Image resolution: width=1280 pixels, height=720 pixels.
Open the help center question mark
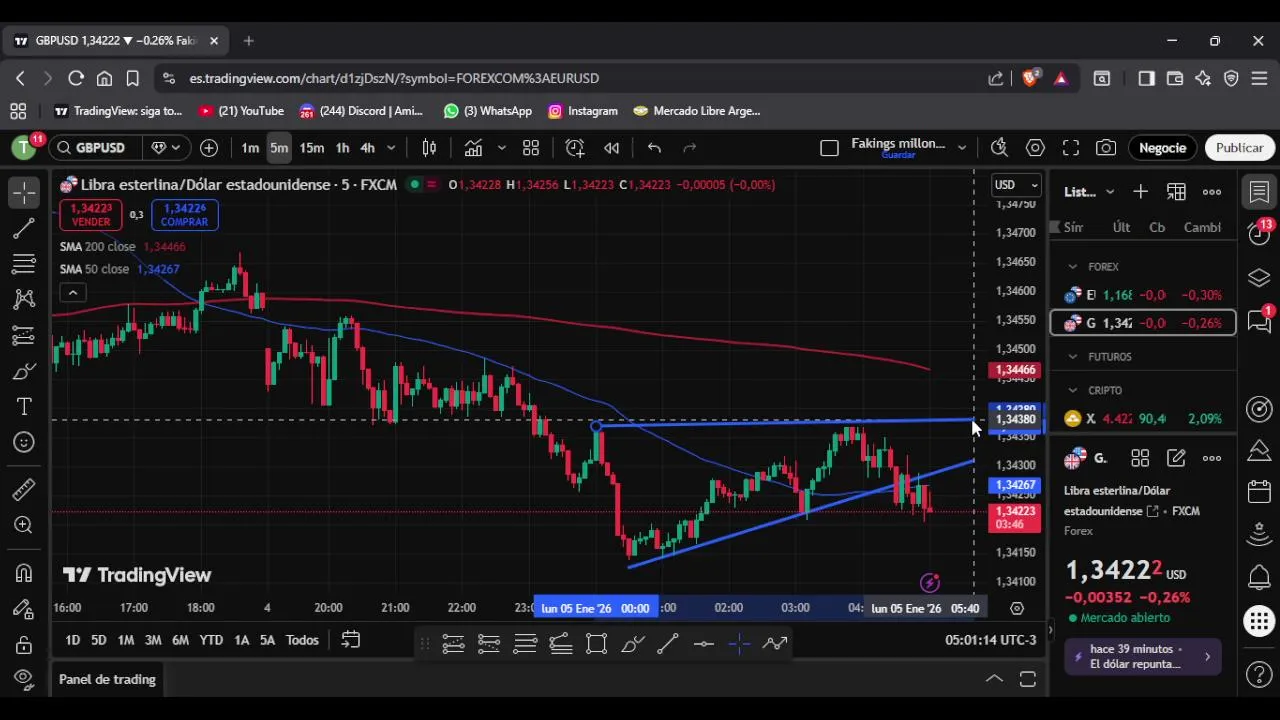point(1259,676)
